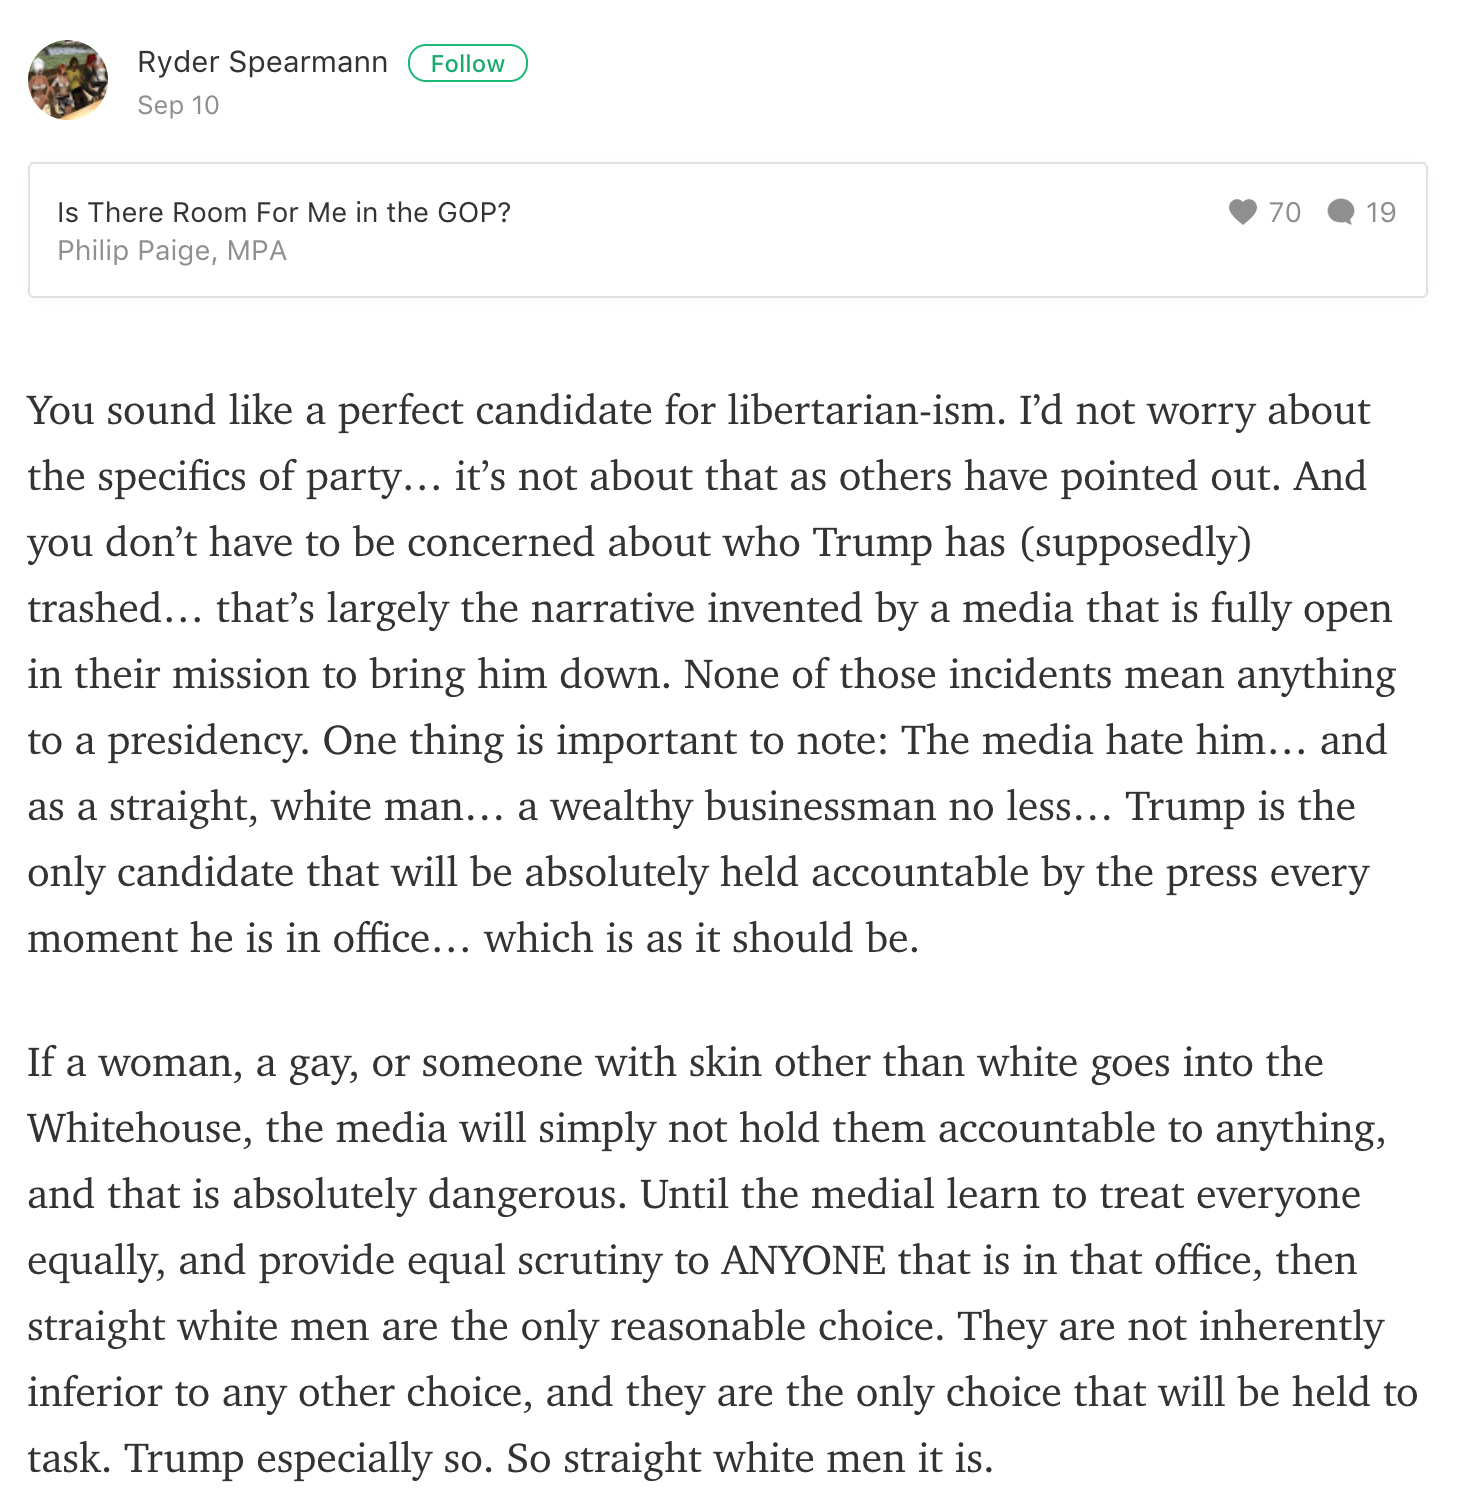
Task: Click the comment bubble icon
Action: 1340,212
